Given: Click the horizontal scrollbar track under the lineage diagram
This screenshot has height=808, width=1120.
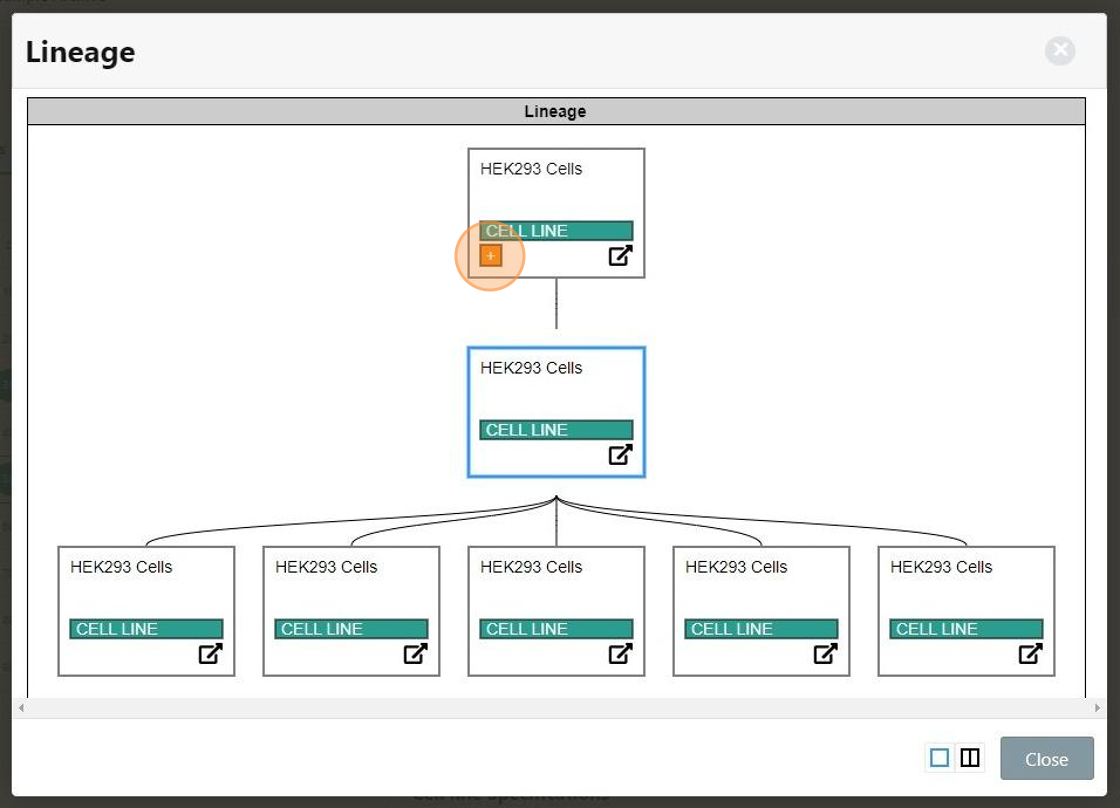Looking at the screenshot, I should [x=559, y=708].
